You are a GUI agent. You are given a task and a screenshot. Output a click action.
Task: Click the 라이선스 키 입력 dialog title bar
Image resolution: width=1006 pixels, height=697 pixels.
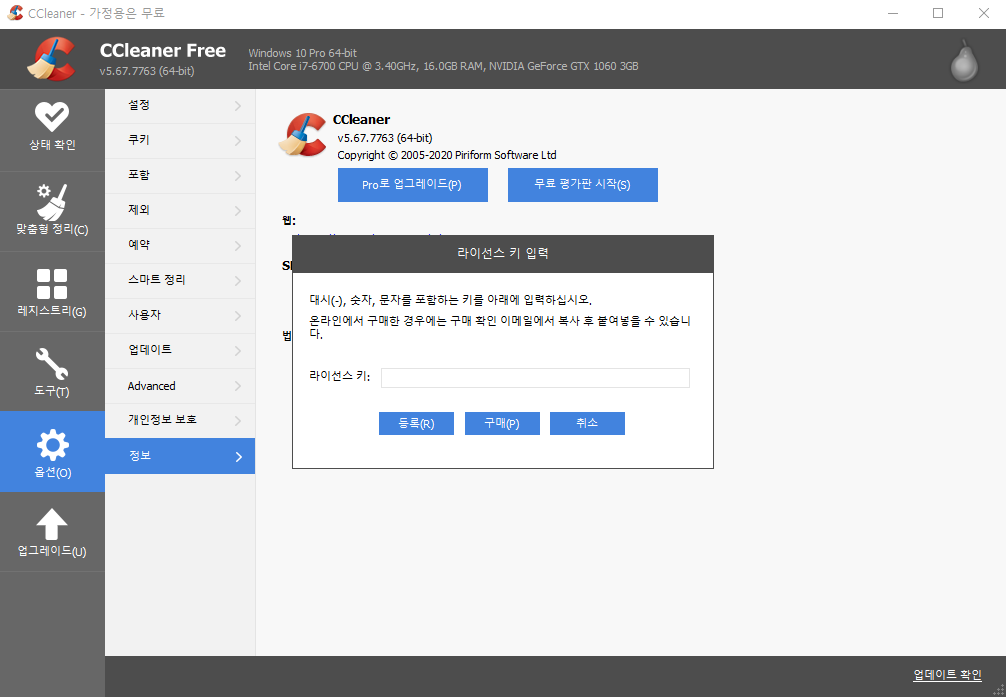pos(503,254)
